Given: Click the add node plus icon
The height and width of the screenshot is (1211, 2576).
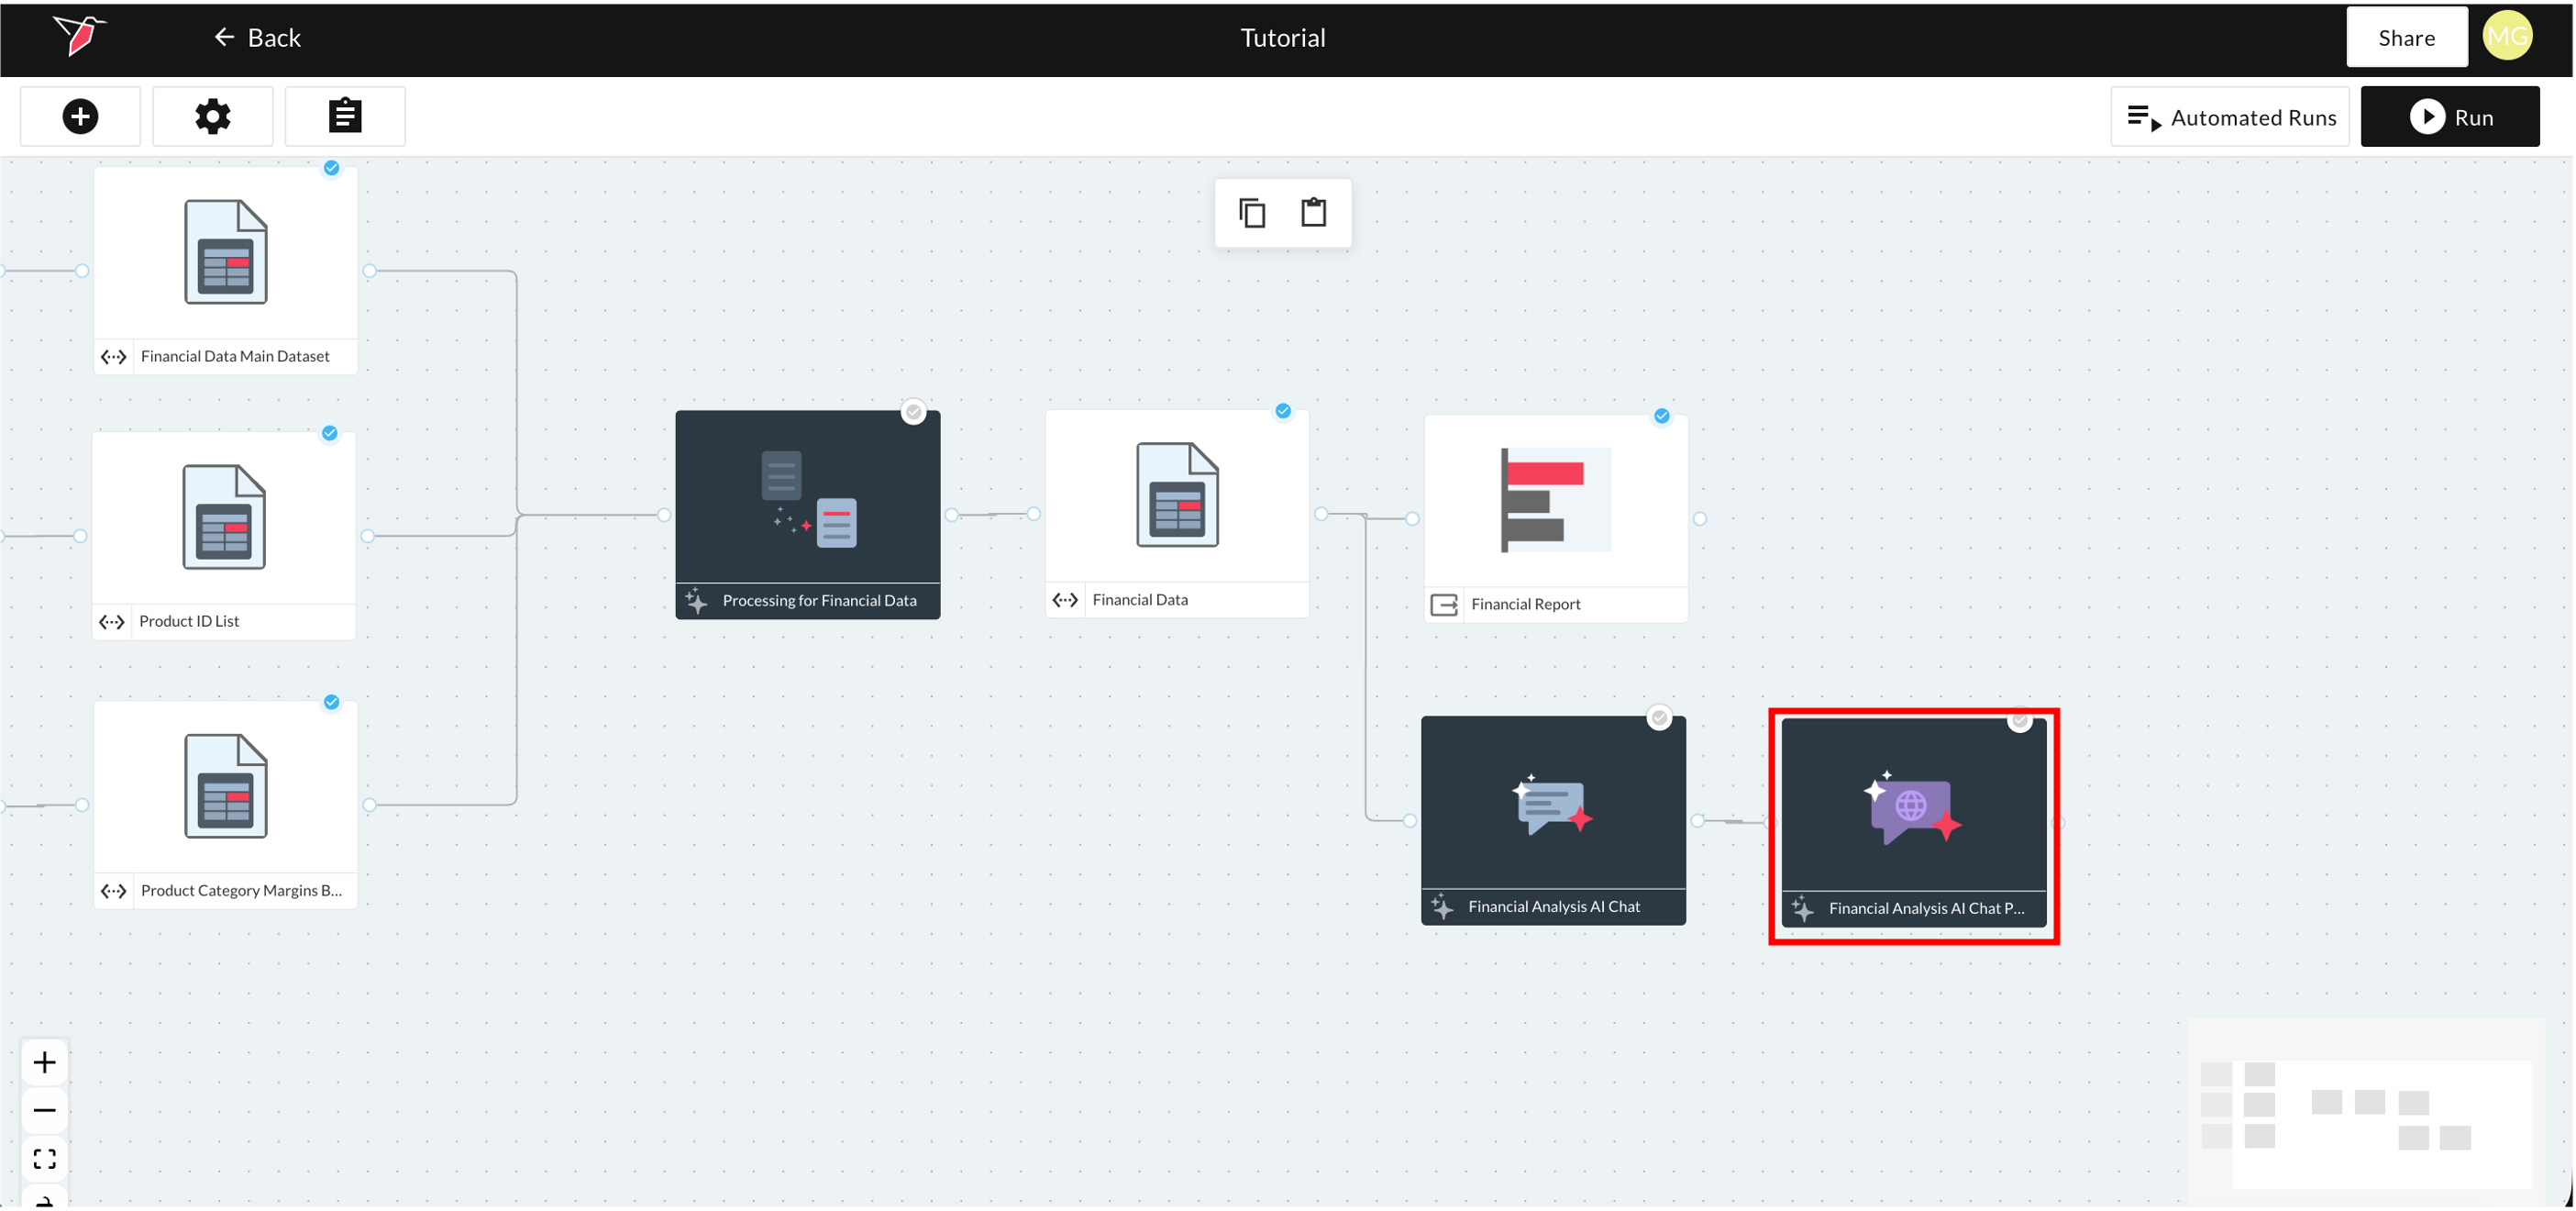Looking at the screenshot, I should pyautogui.click(x=80, y=117).
